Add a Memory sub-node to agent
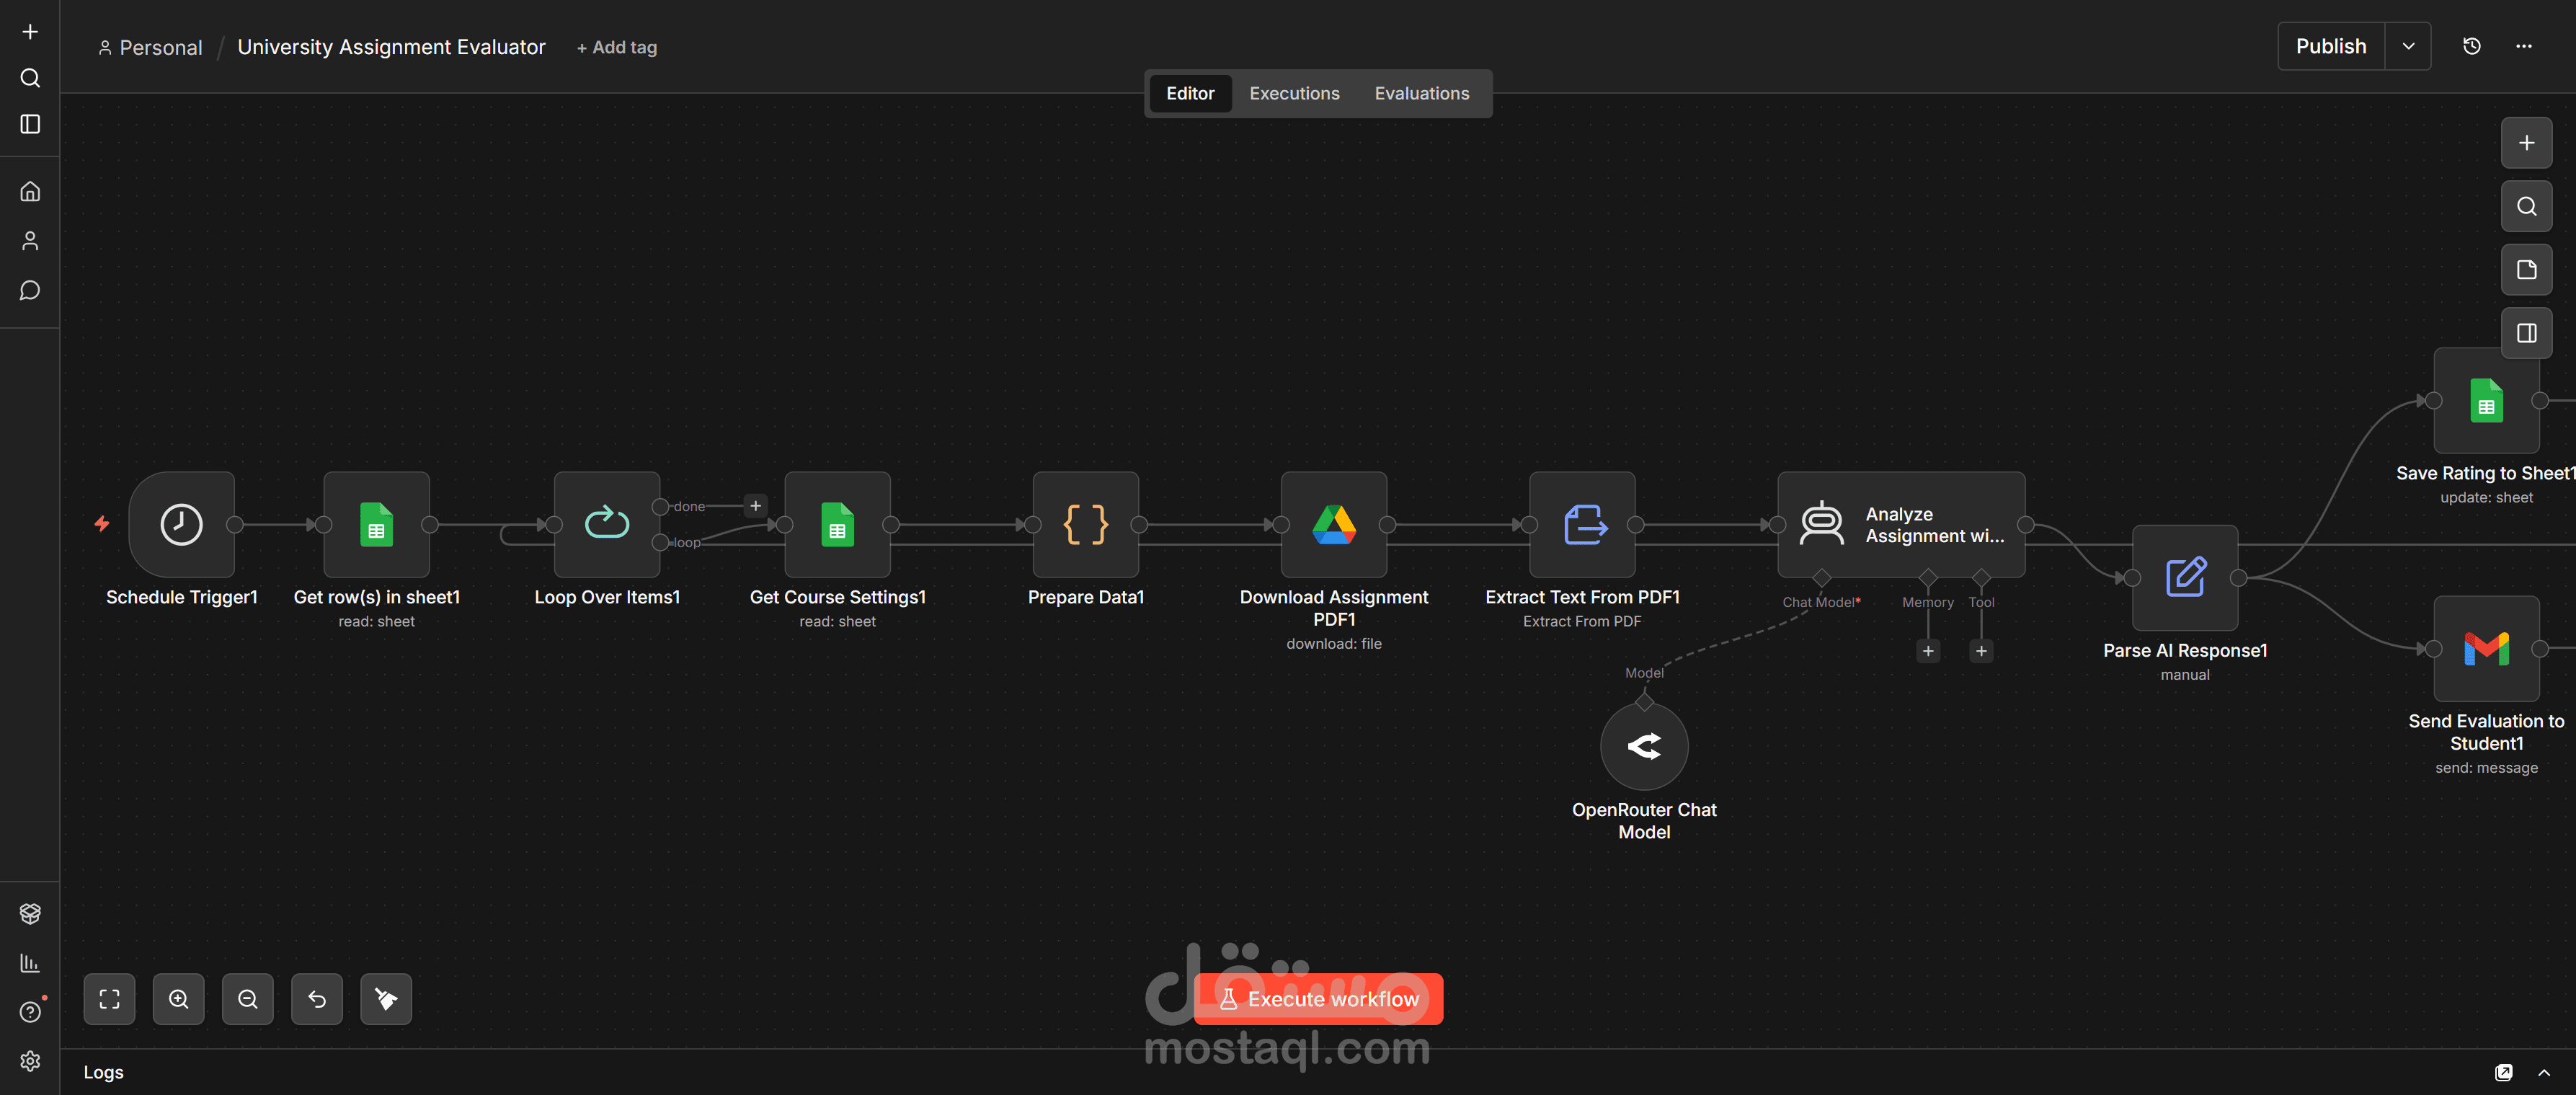This screenshot has width=2576, height=1095. 1927,651
